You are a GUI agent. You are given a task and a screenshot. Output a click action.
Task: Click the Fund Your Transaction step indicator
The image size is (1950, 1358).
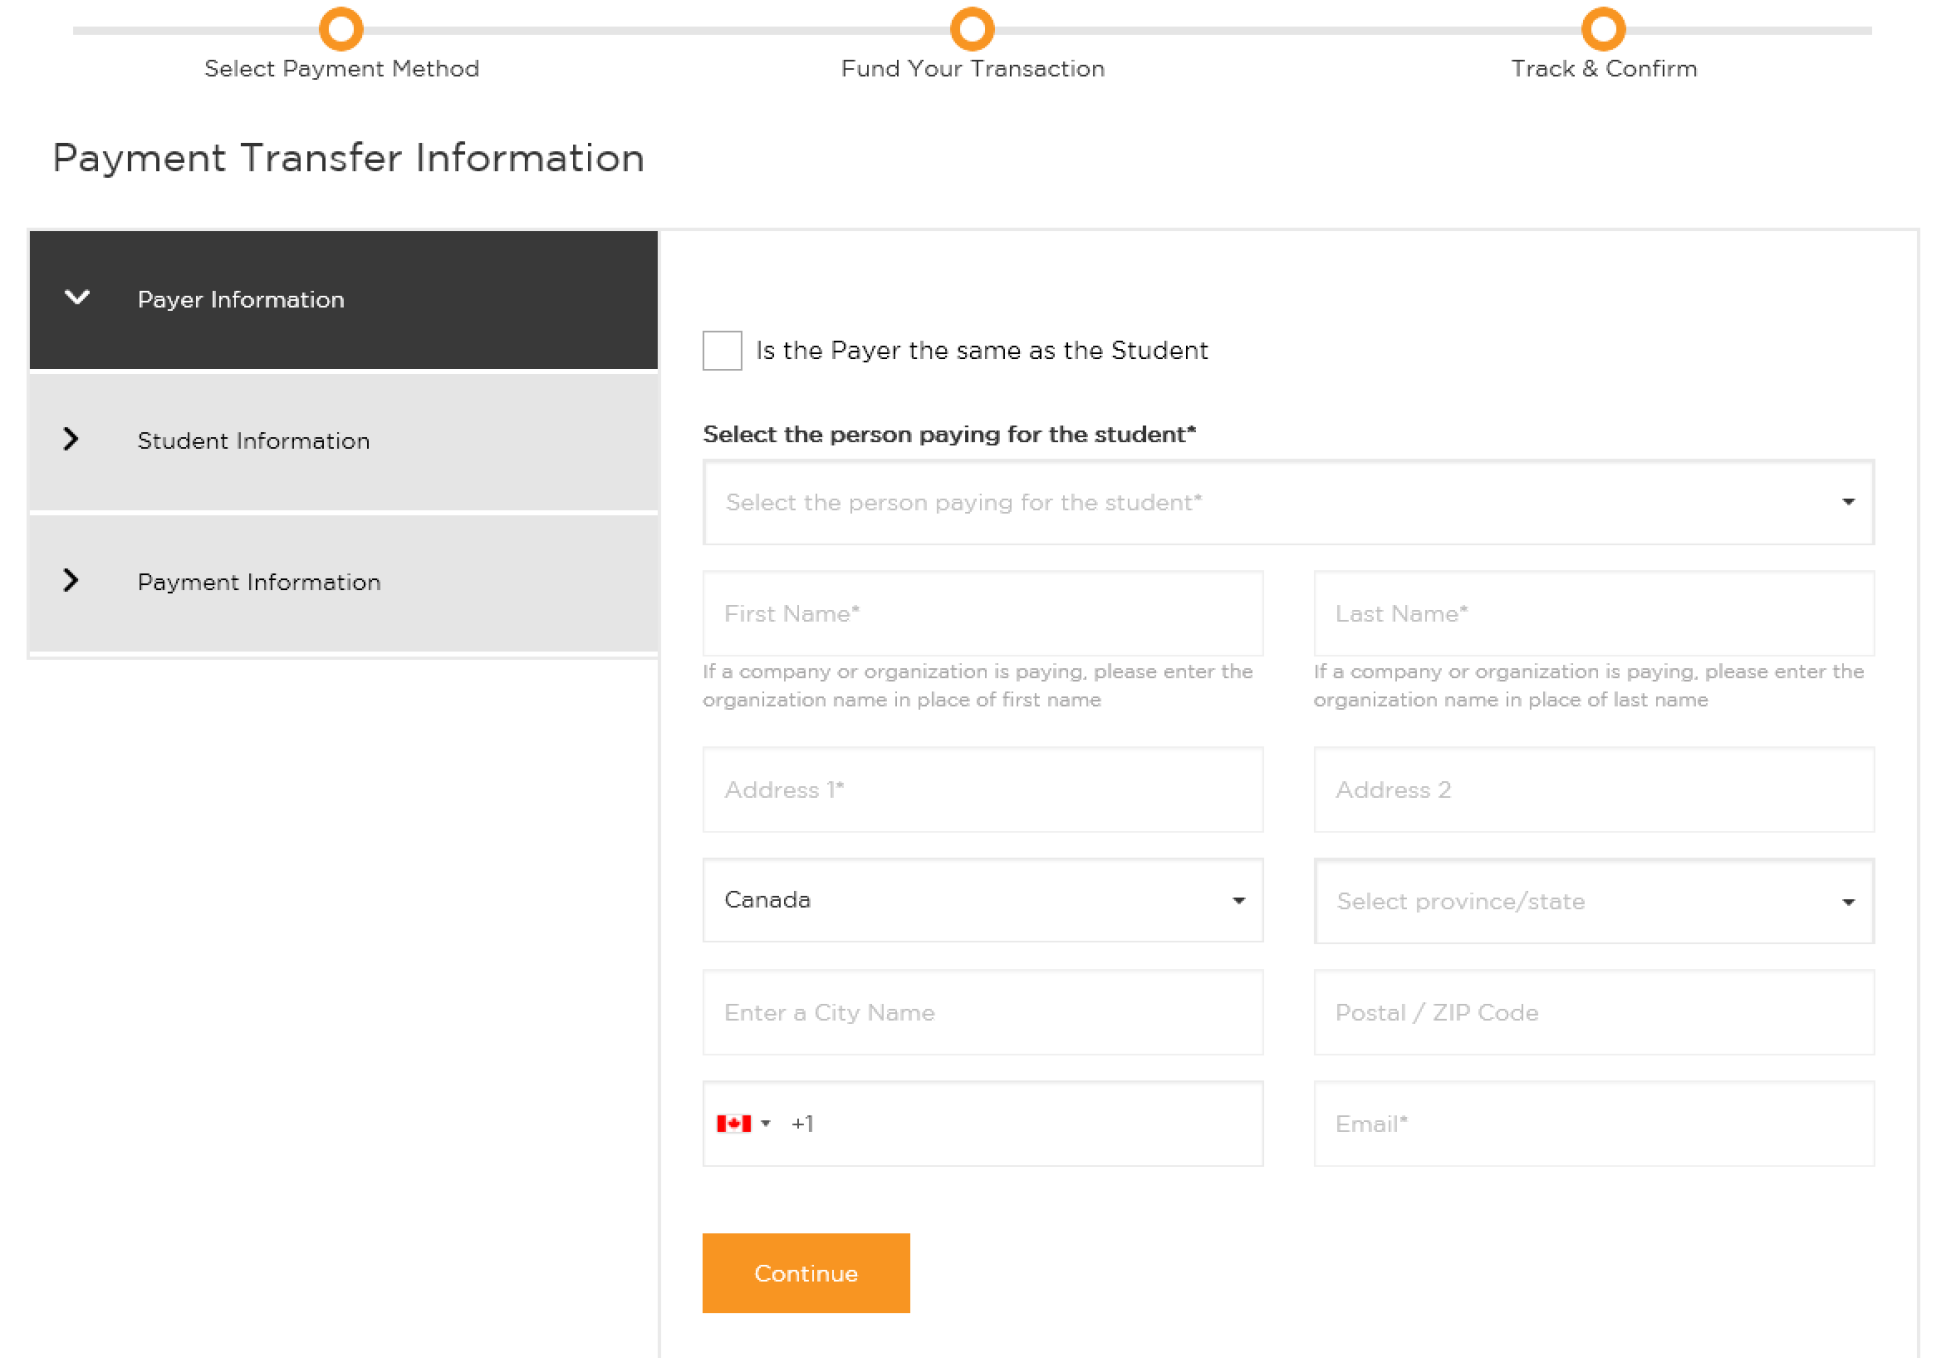tap(971, 29)
